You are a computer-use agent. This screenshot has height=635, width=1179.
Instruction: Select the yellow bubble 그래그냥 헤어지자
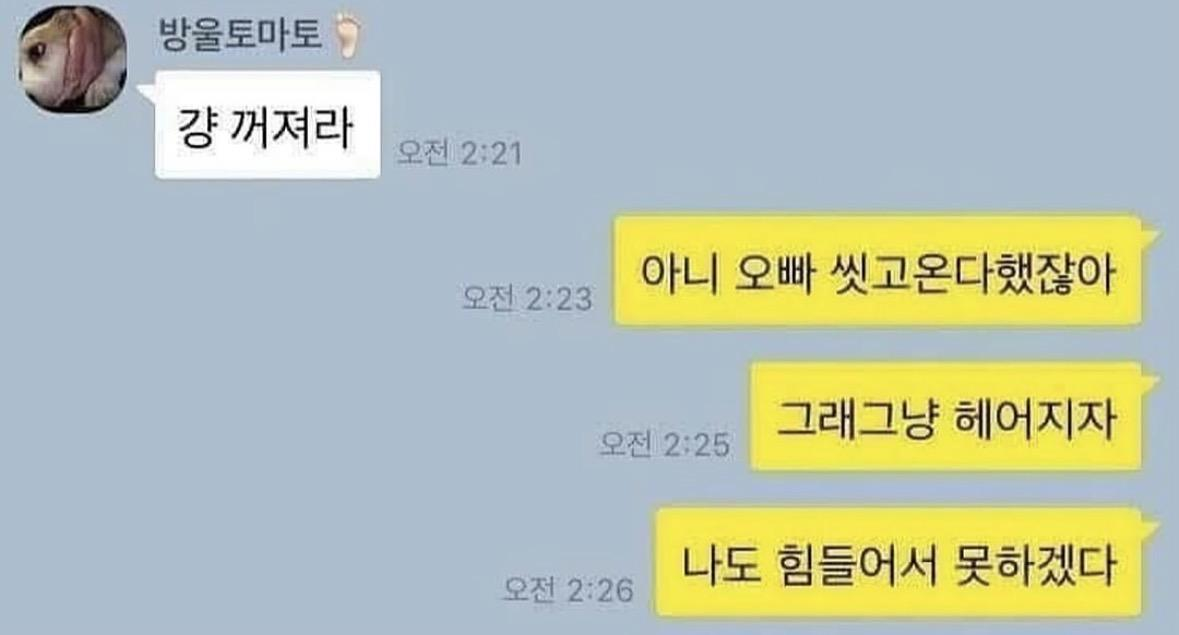[947, 417]
